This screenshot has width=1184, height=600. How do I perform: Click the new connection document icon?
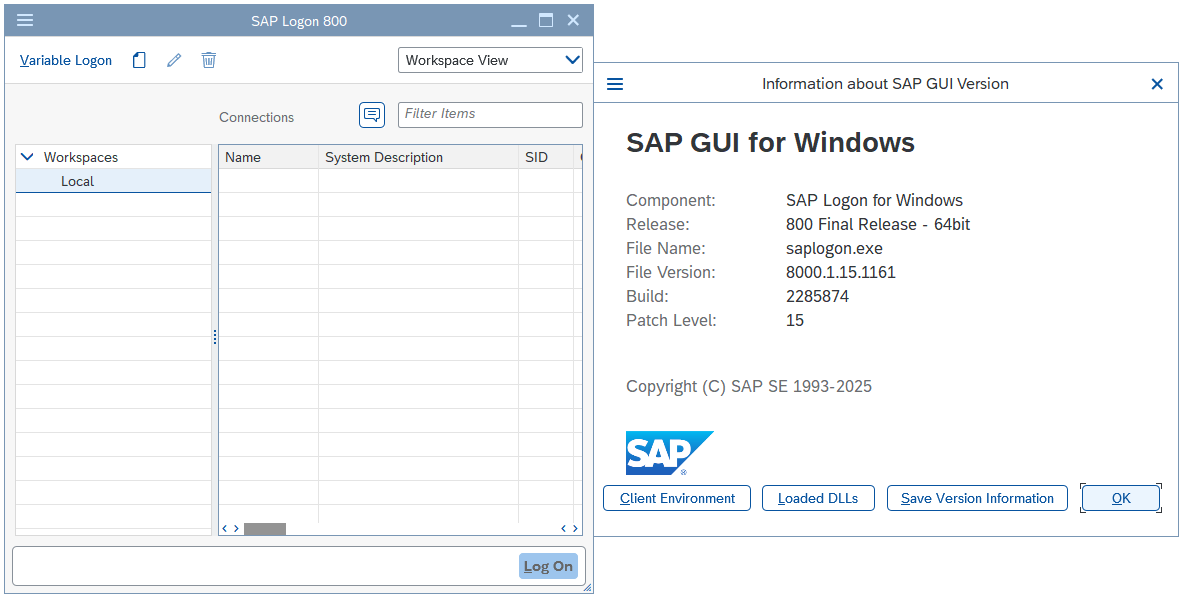pos(139,60)
